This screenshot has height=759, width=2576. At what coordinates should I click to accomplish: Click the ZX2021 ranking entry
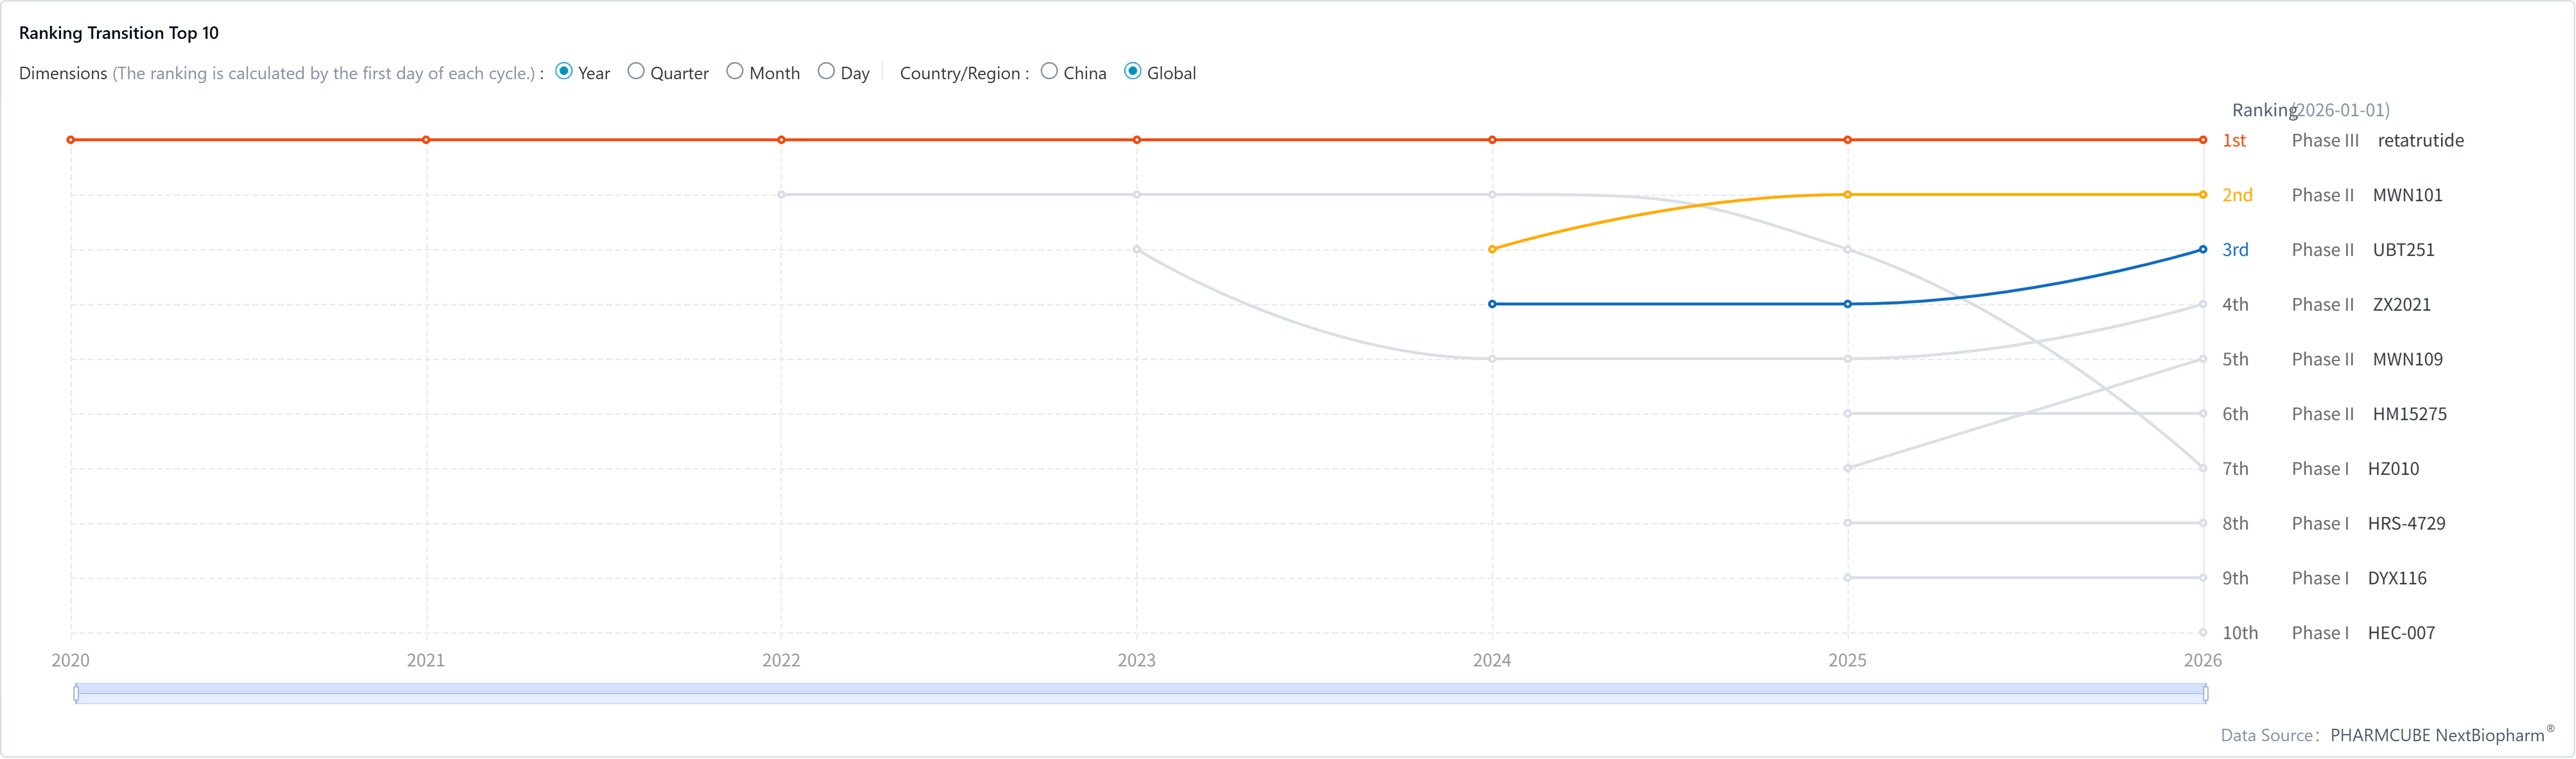point(2401,305)
